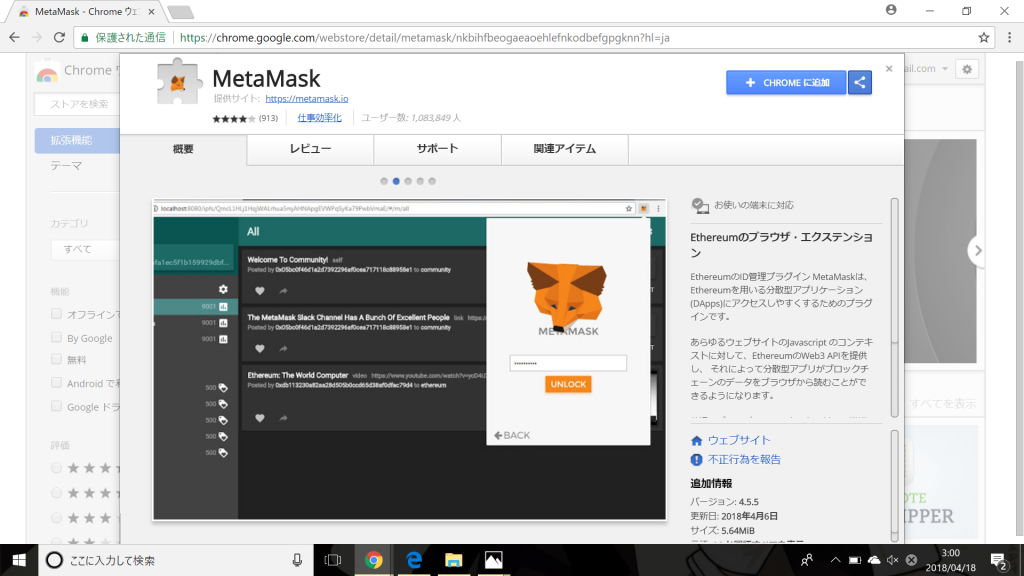
Task: Close the MetaMask detail overlay
Action: pos(889,69)
